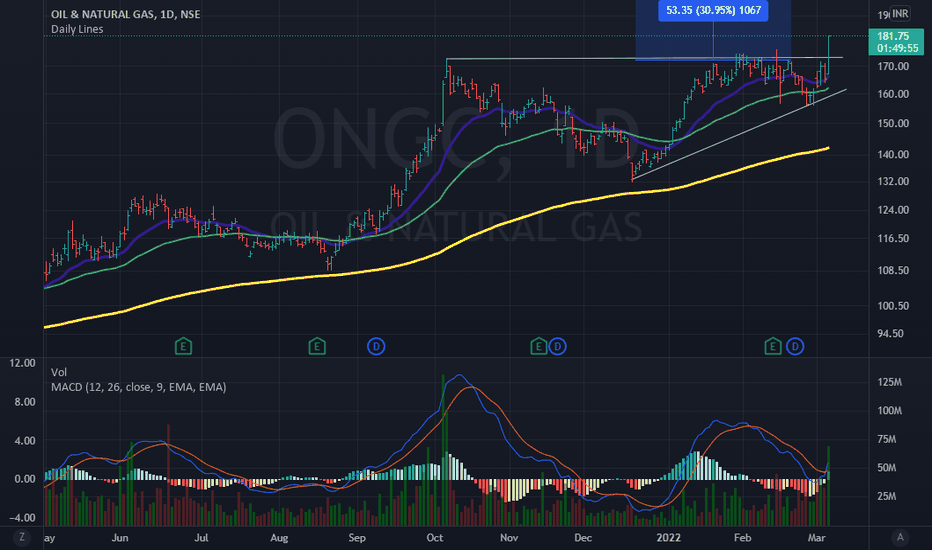Click the bar countdown timer 01:49:55
This screenshot has width=932, height=550.
898,48
